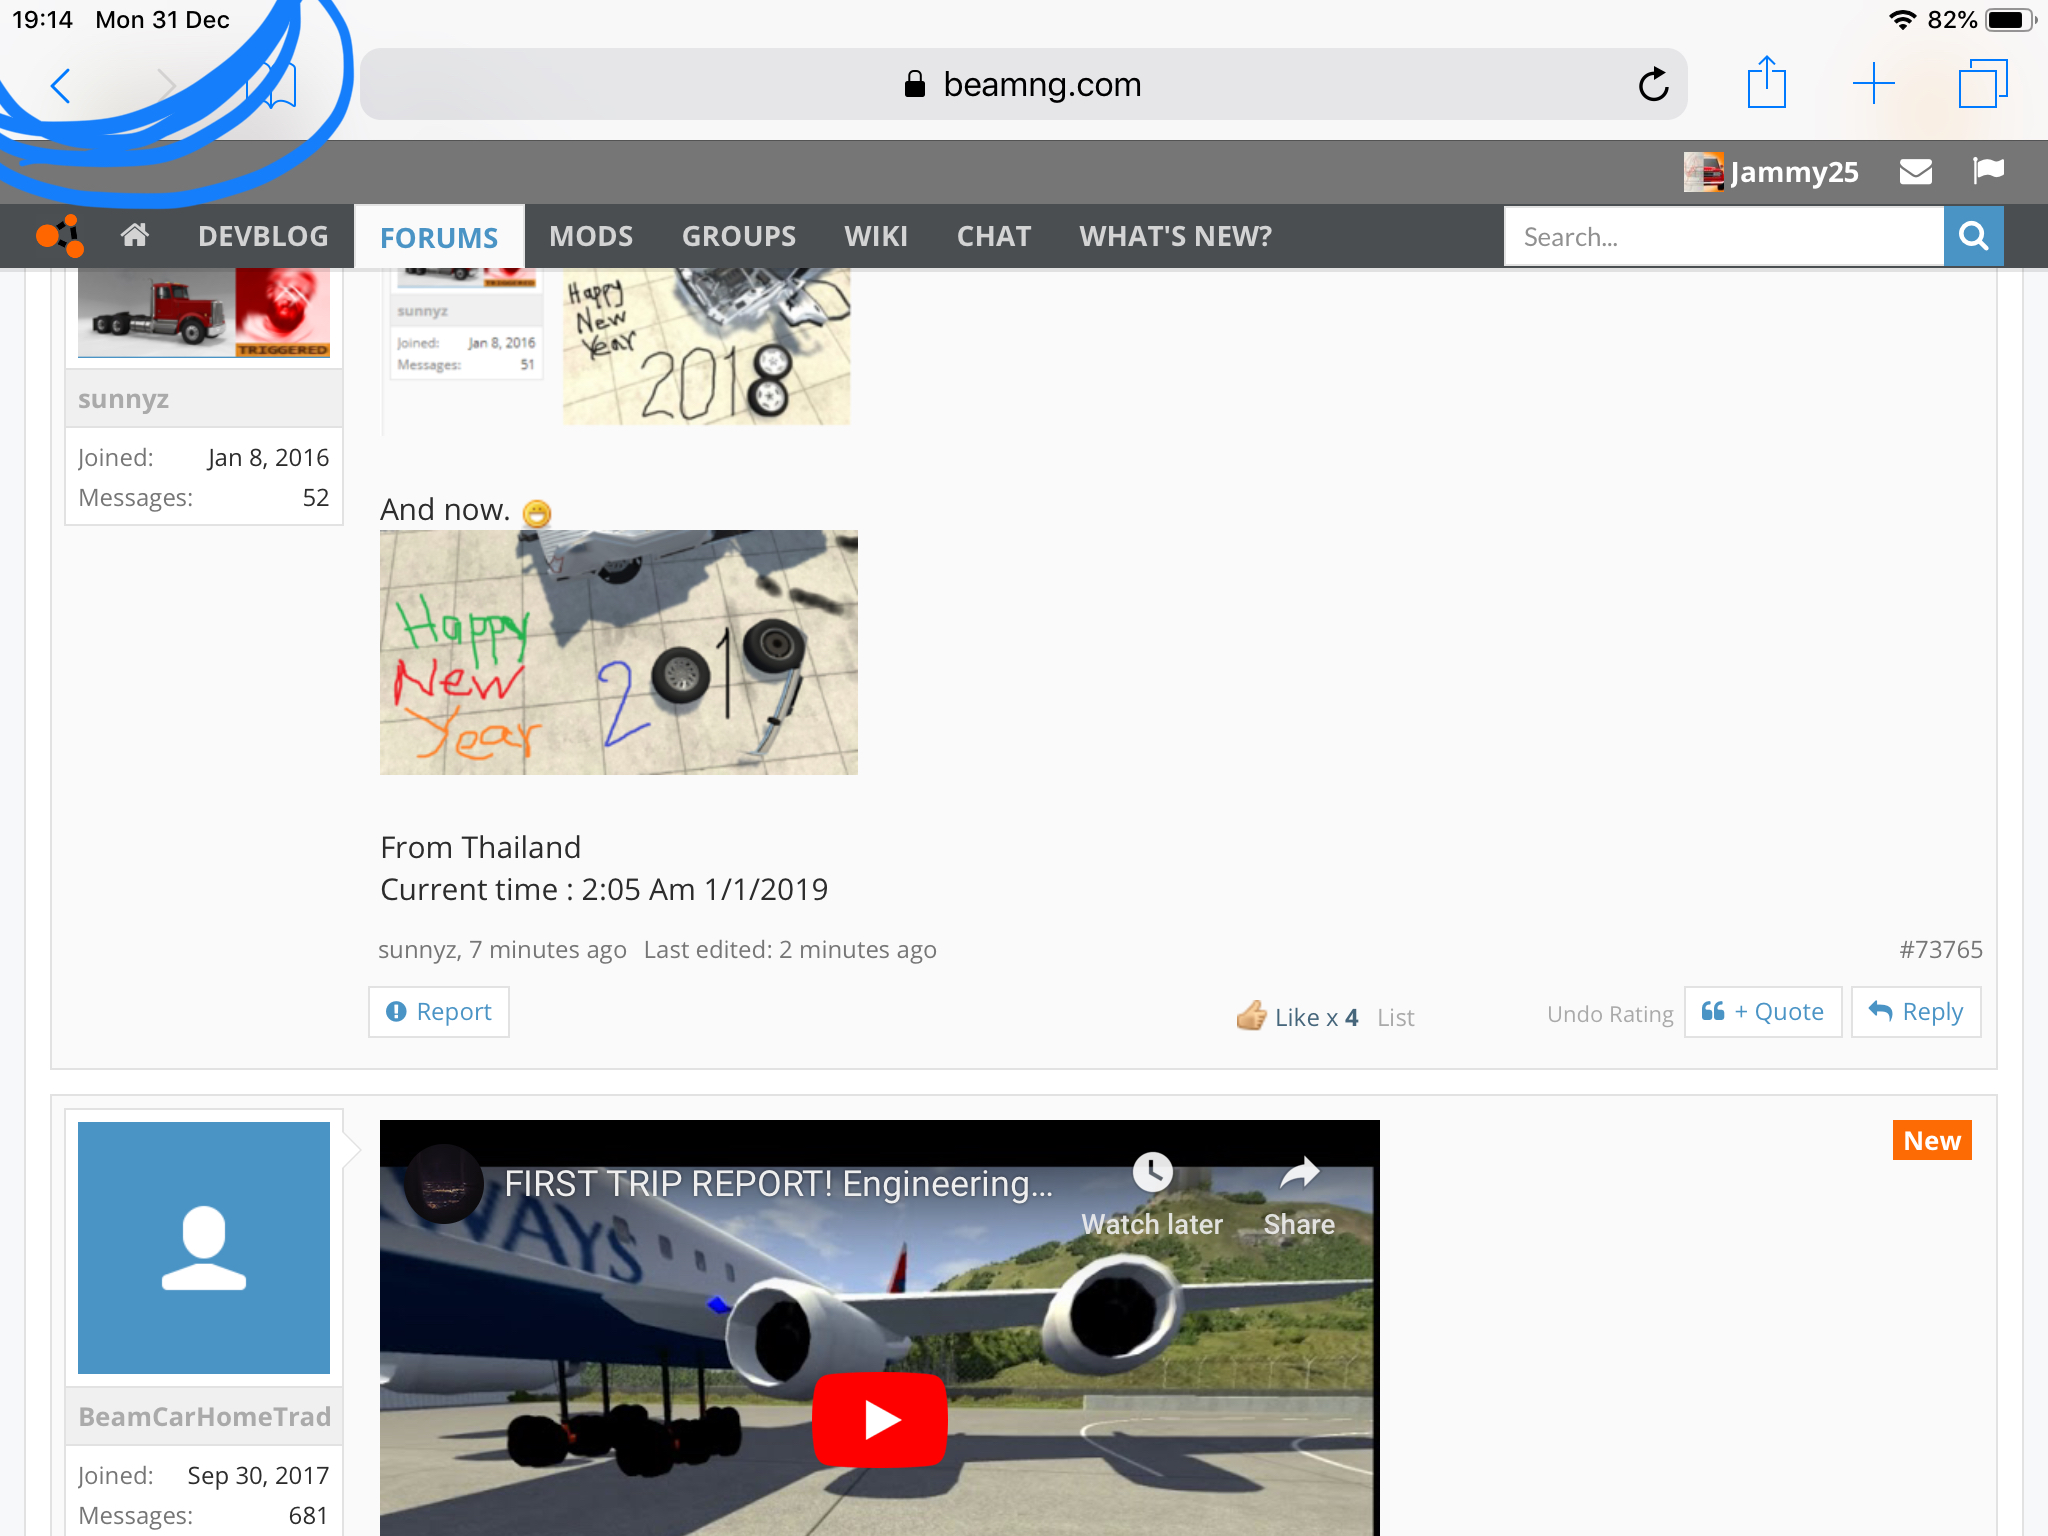The width and height of the screenshot is (2048, 1536).
Task: Open the alerts flag icon
Action: [1988, 171]
